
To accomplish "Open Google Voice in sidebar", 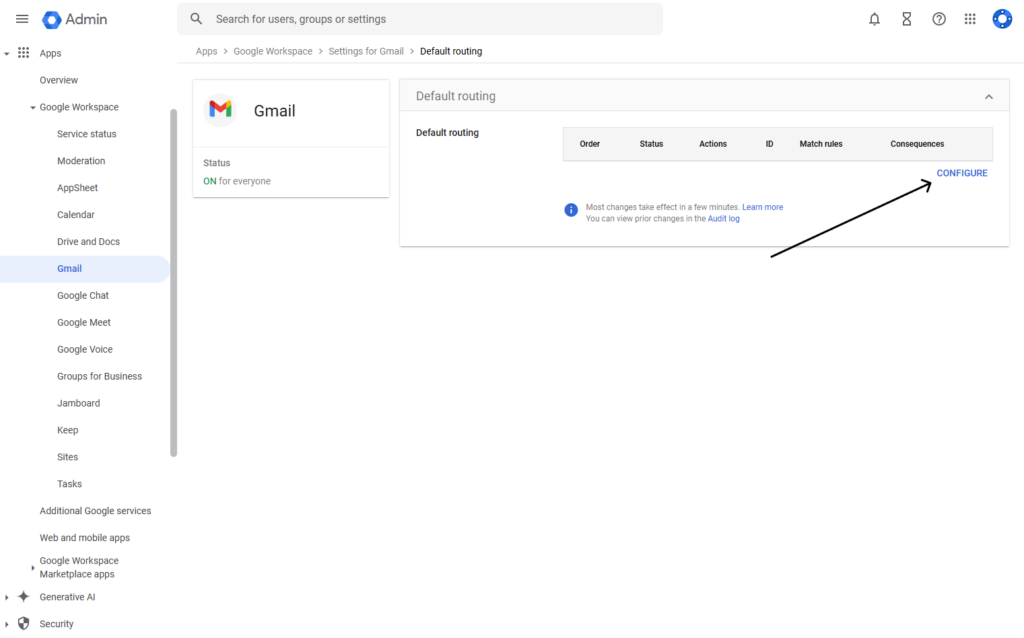I will [85, 349].
